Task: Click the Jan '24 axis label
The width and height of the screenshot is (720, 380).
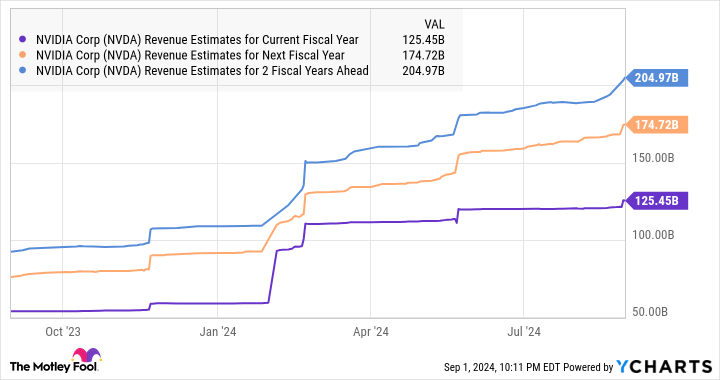Action: pos(218,332)
